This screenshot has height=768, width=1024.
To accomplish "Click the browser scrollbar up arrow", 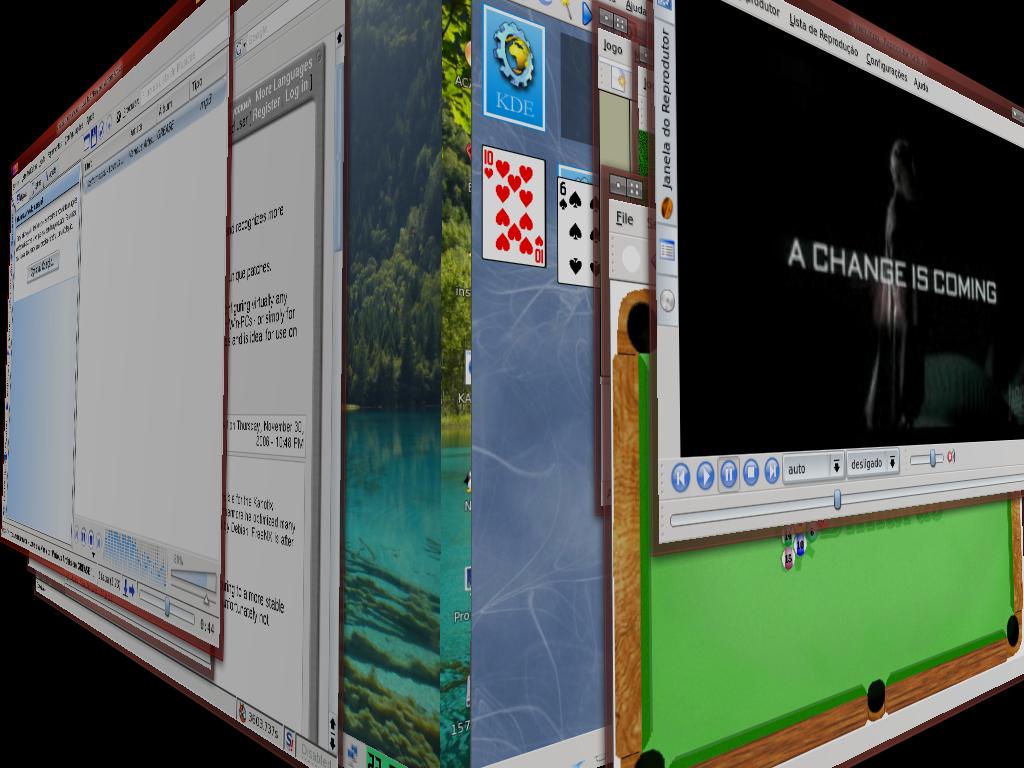I will [339, 38].
